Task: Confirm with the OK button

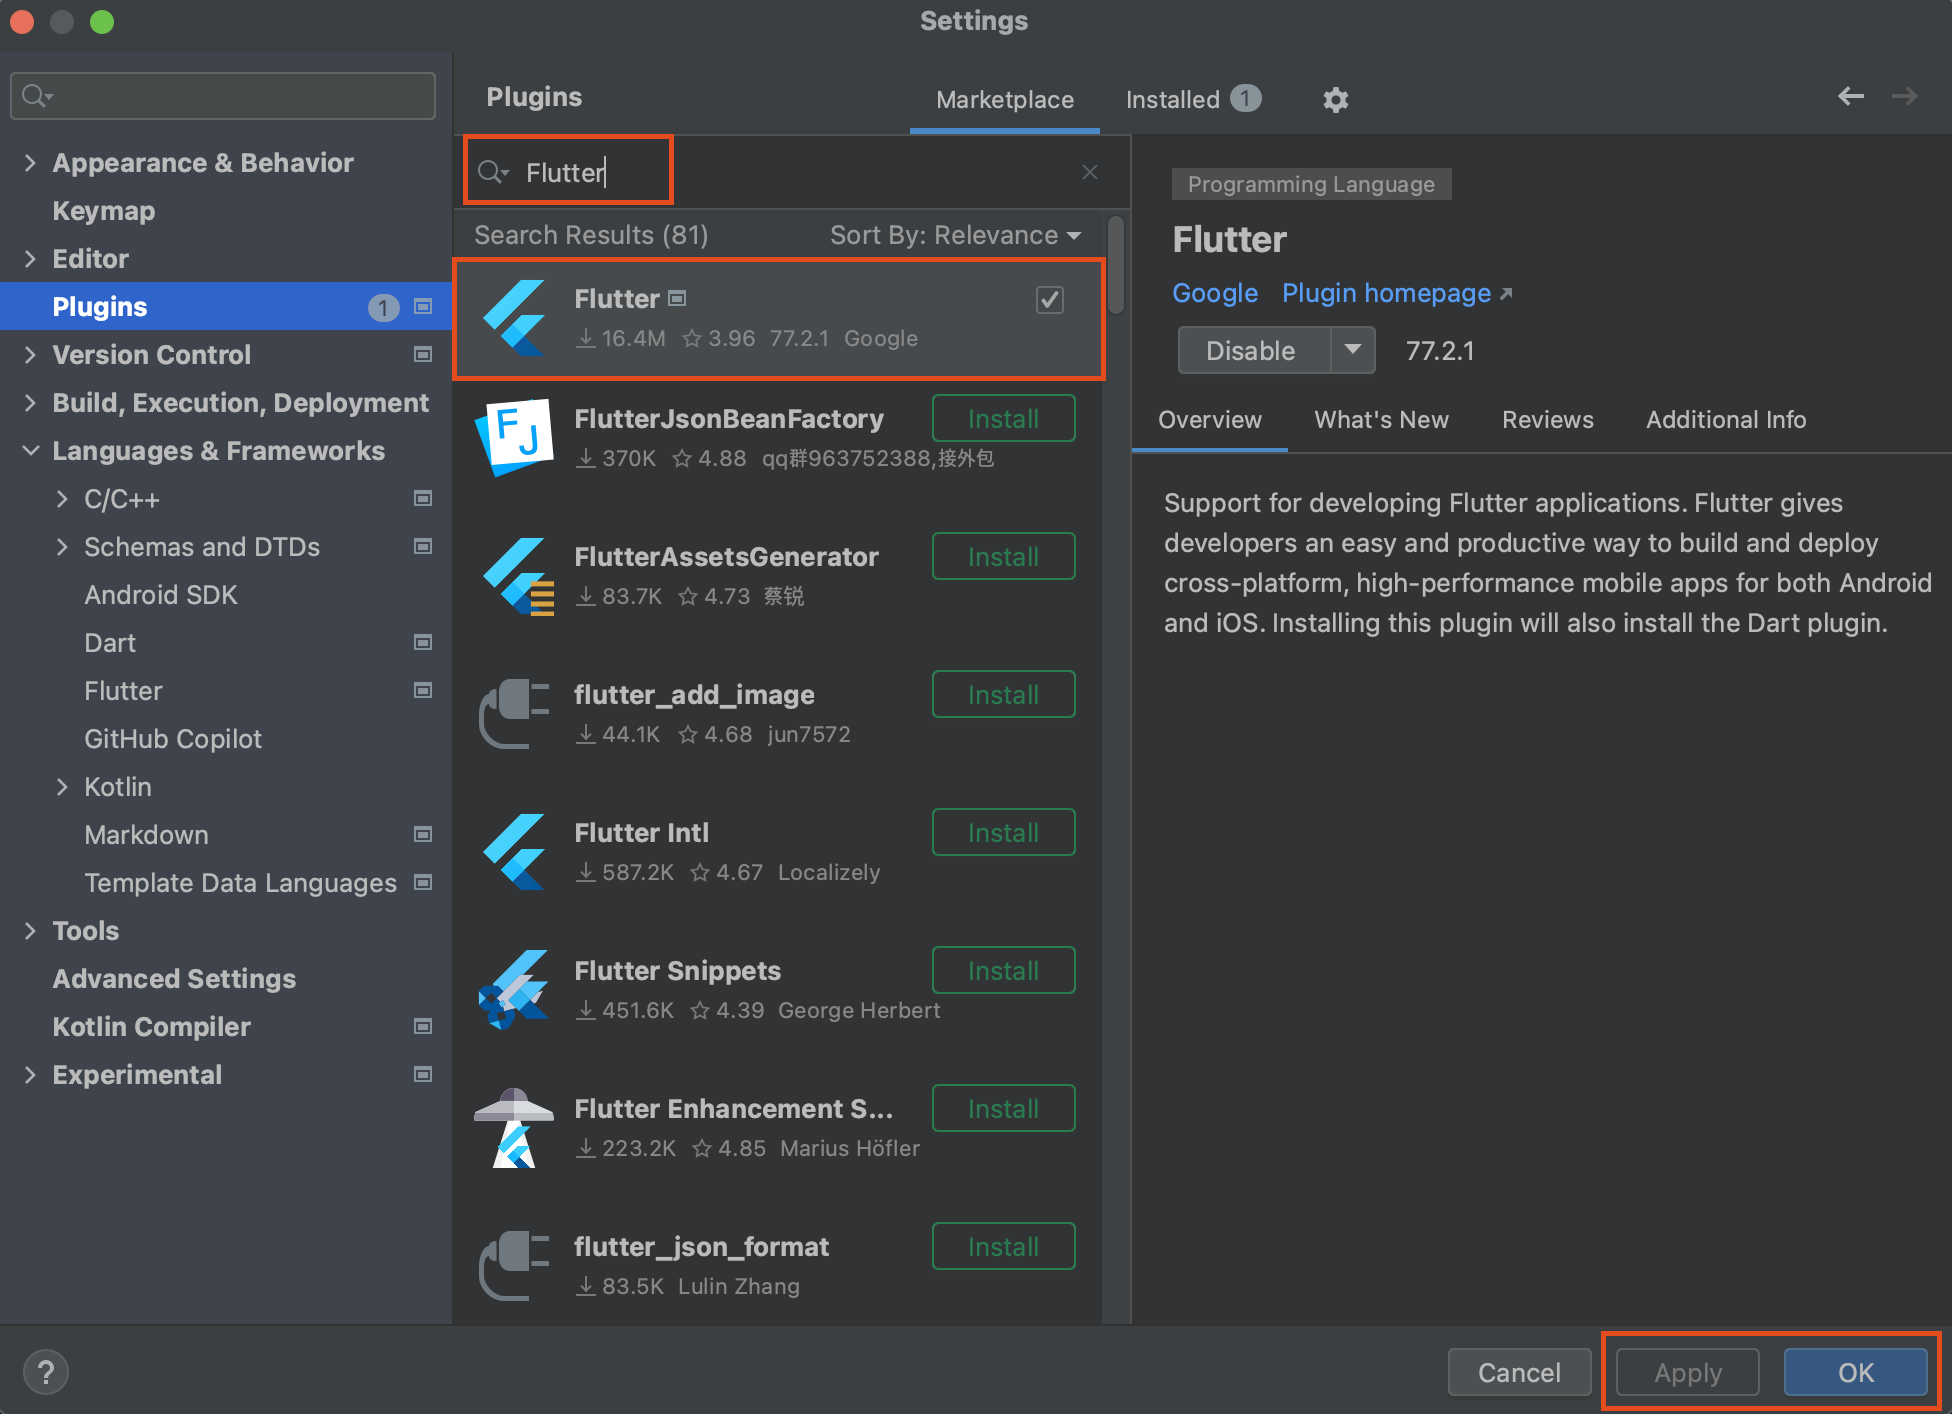Action: (1856, 1372)
